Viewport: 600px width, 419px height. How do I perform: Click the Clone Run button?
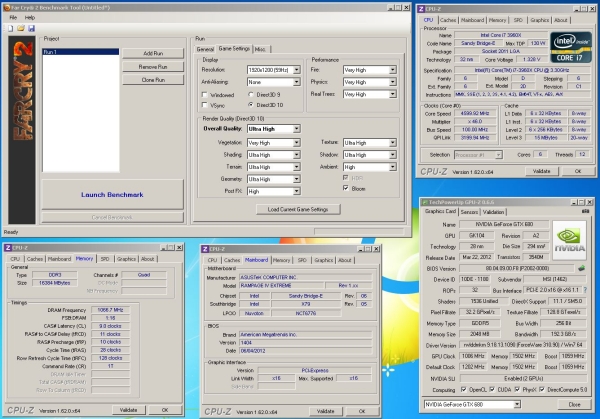pyautogui.click(x=153, y=80)
